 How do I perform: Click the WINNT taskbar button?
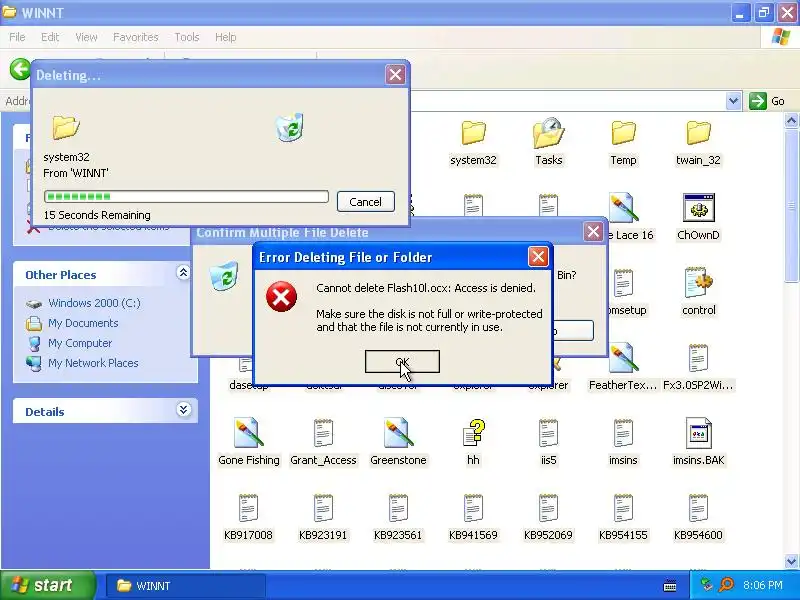[185, 586]
